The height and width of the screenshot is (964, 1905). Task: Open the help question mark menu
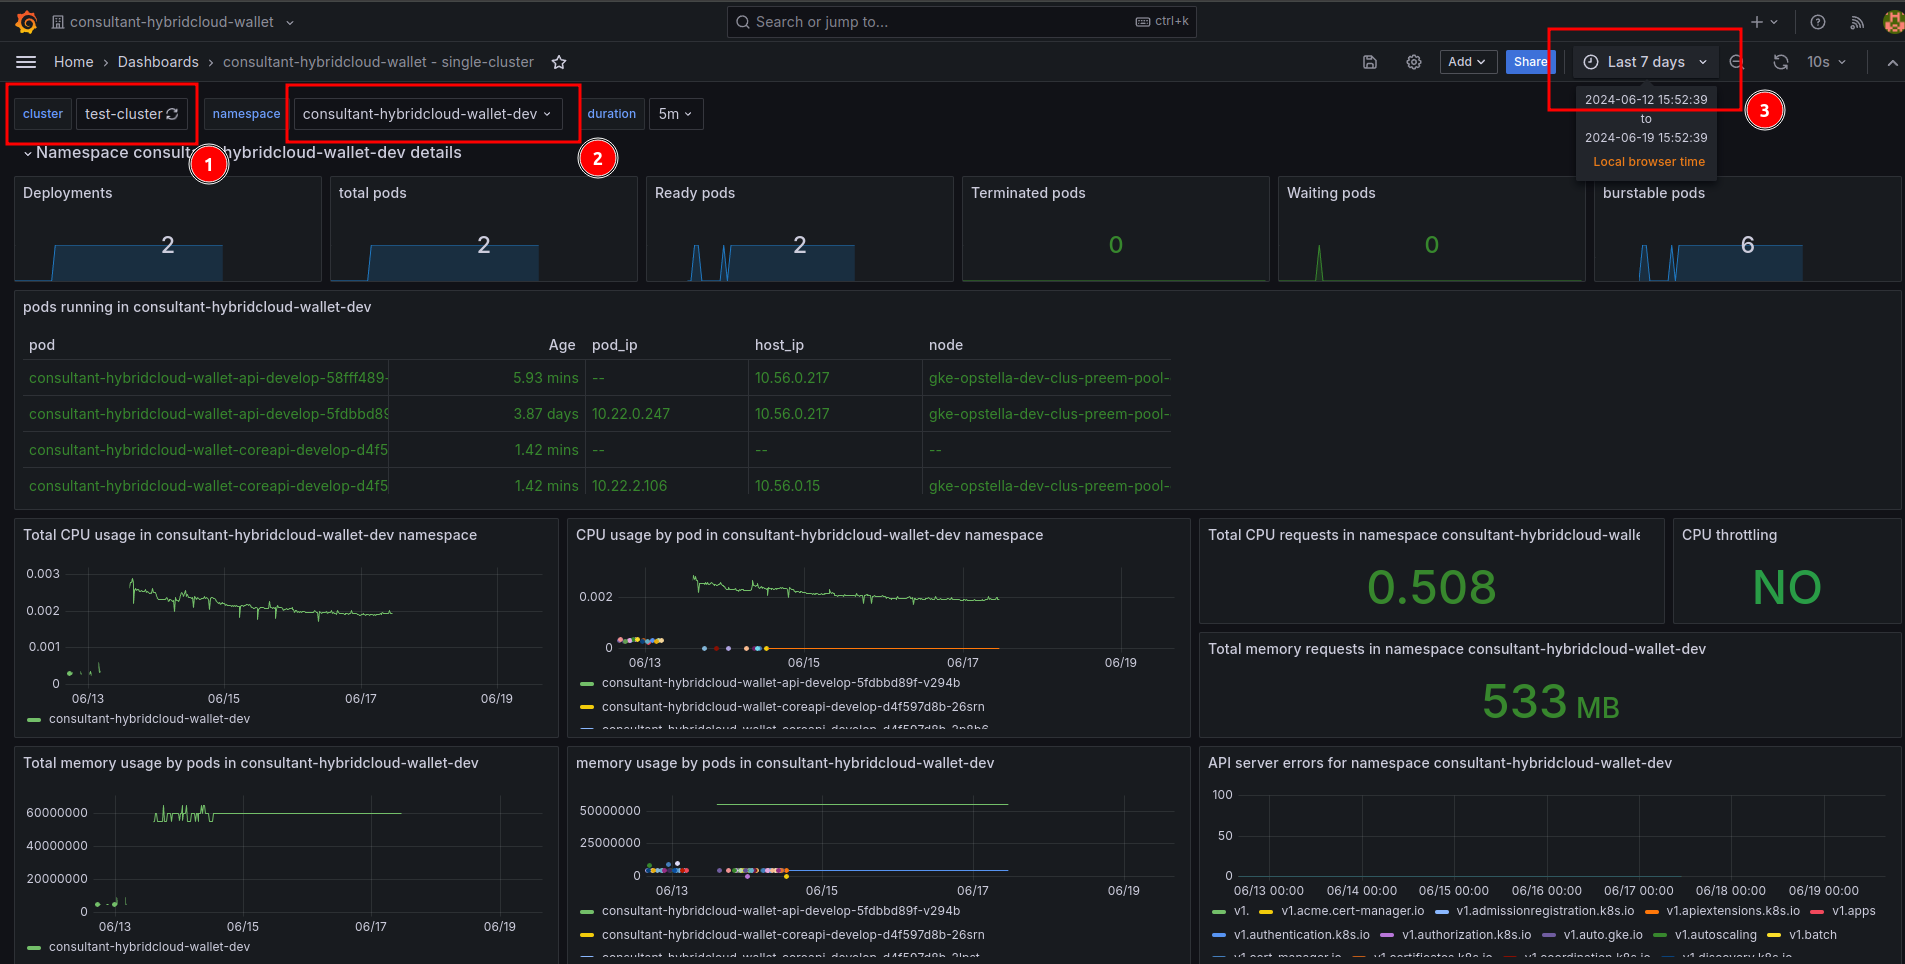pyautogui.click(x=1818, y=22)
